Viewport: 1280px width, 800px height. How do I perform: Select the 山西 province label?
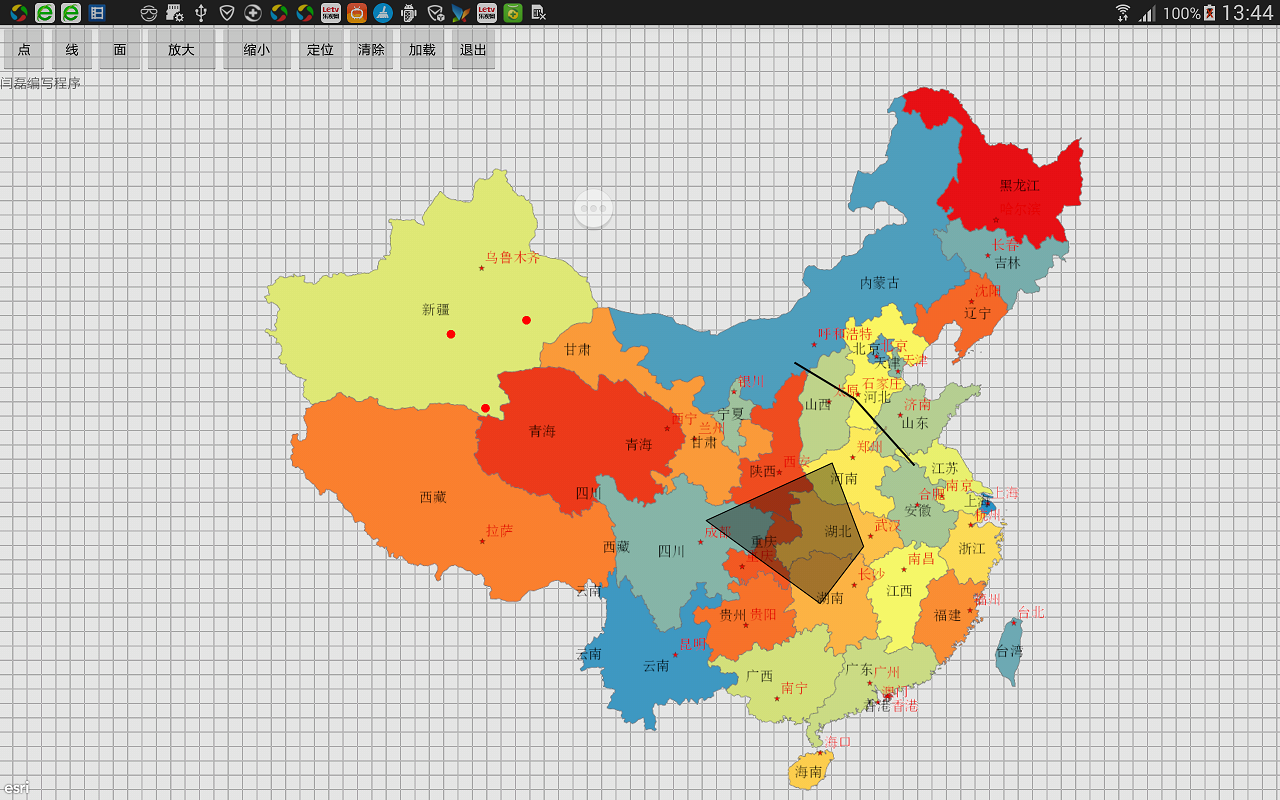coord(818,405)
